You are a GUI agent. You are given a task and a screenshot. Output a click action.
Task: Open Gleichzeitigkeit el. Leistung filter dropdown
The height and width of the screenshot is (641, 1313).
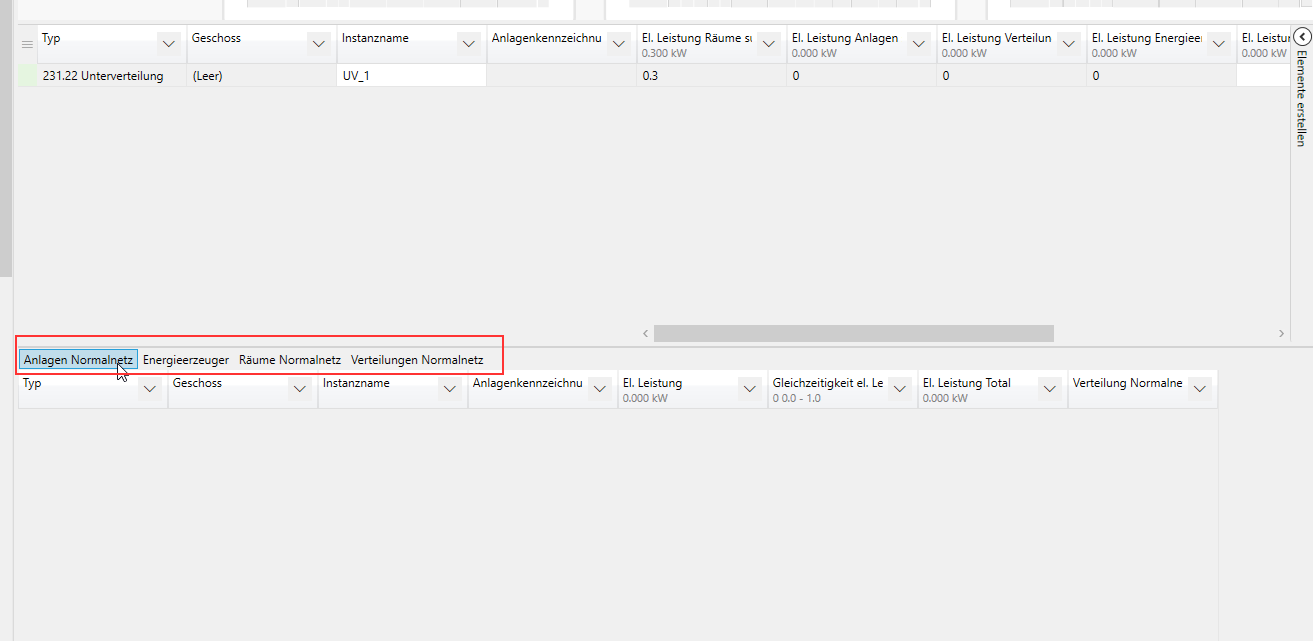tap(900, 389)
